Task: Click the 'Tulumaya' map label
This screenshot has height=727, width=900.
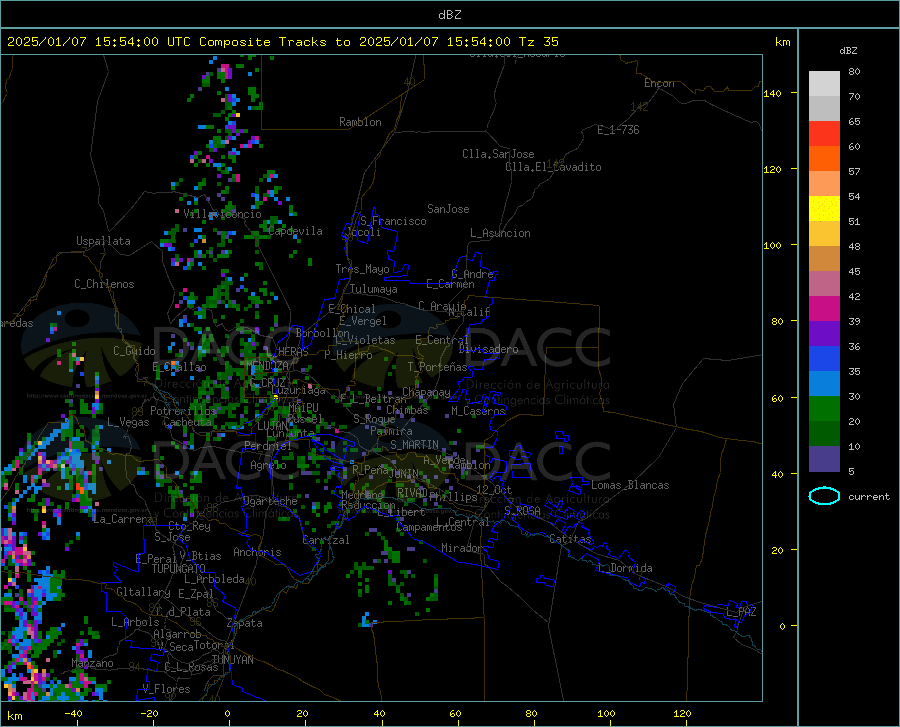Action: [x=374, y=289]
